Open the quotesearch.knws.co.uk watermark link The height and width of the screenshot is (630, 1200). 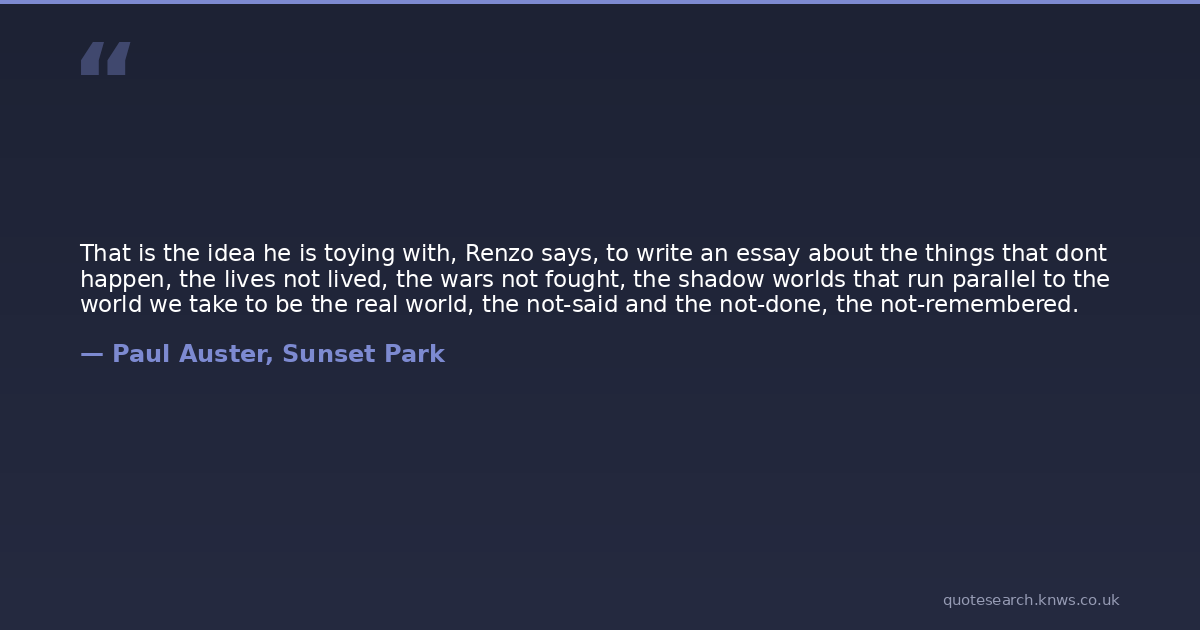pos(1030,600)
